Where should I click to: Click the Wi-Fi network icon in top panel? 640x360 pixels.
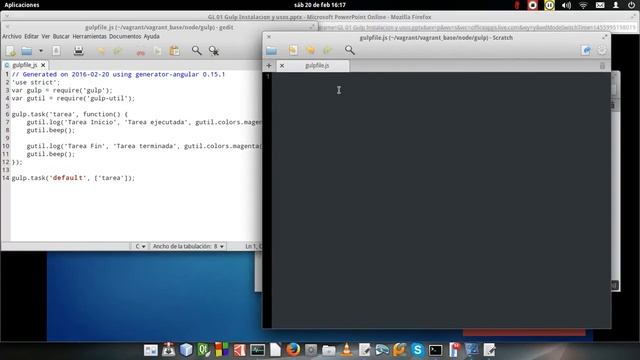[x=583, y=5]
